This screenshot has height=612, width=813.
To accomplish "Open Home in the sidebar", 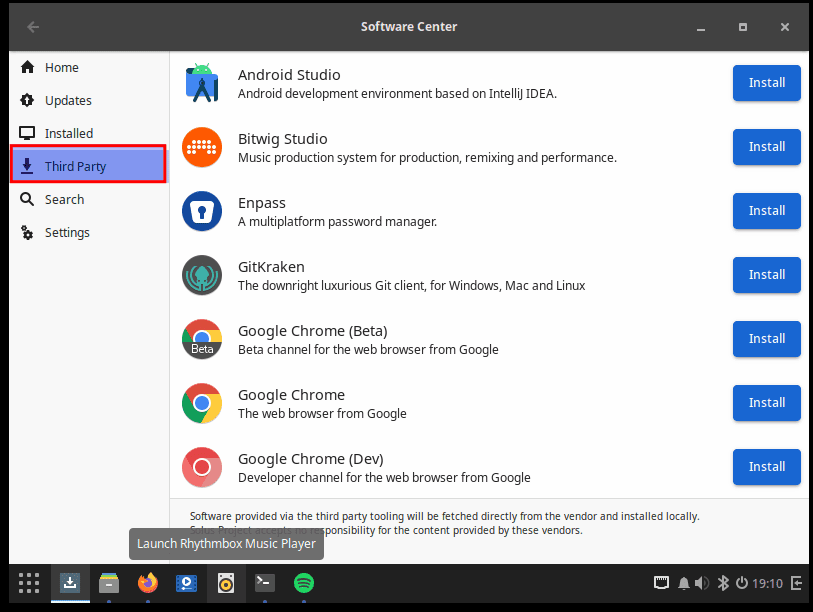I will 89,67.
